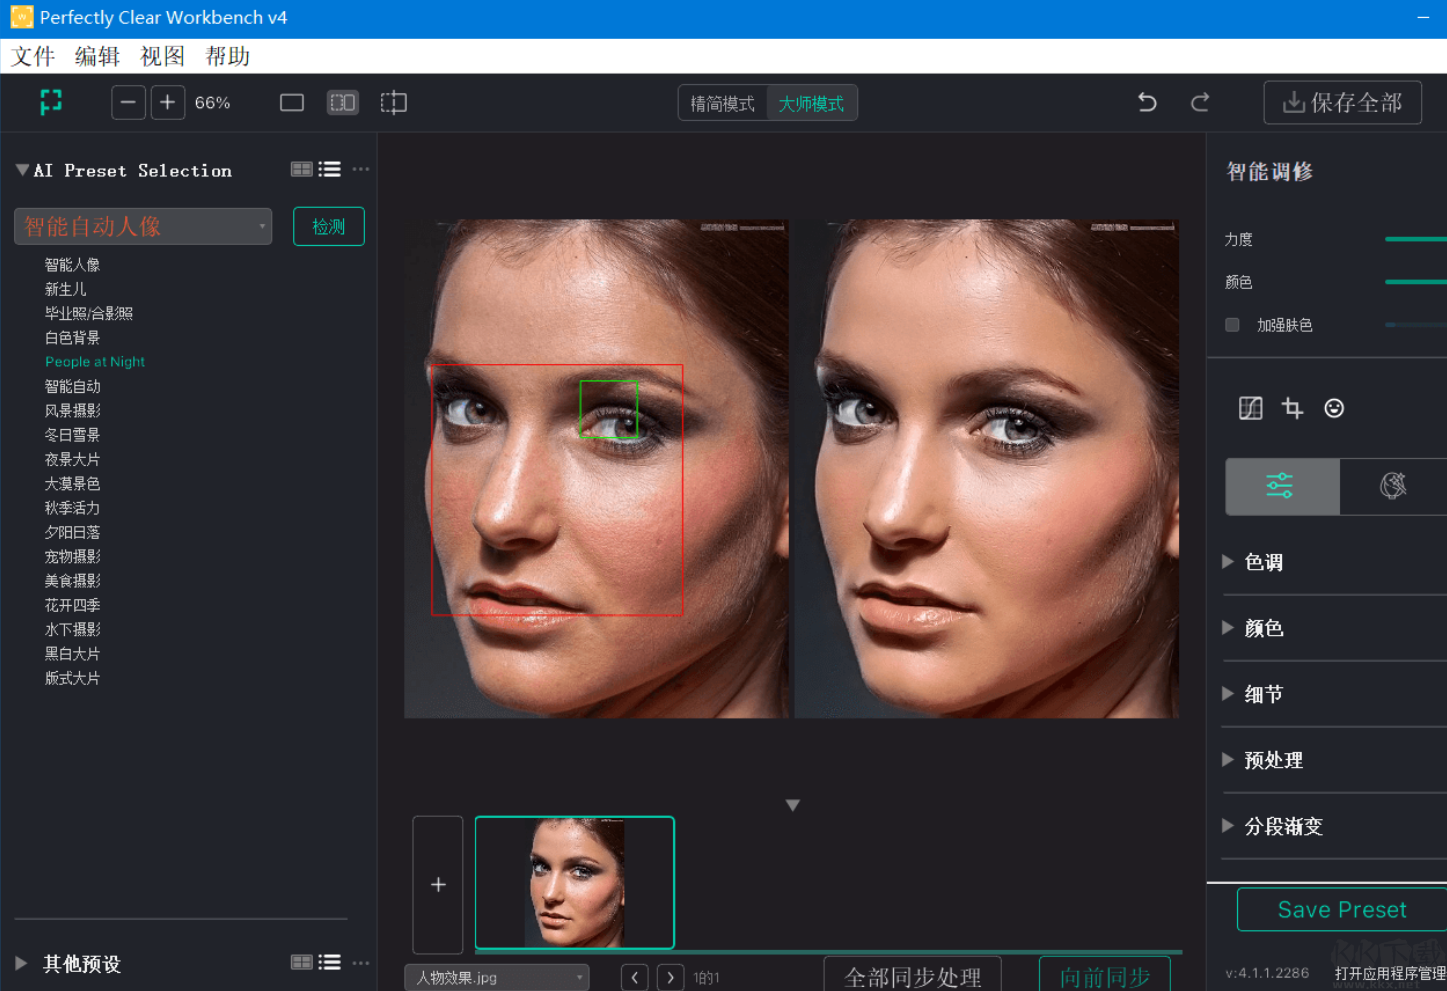
Task: Adjust the 力度 strength slider
Action: click(1415, 239)
